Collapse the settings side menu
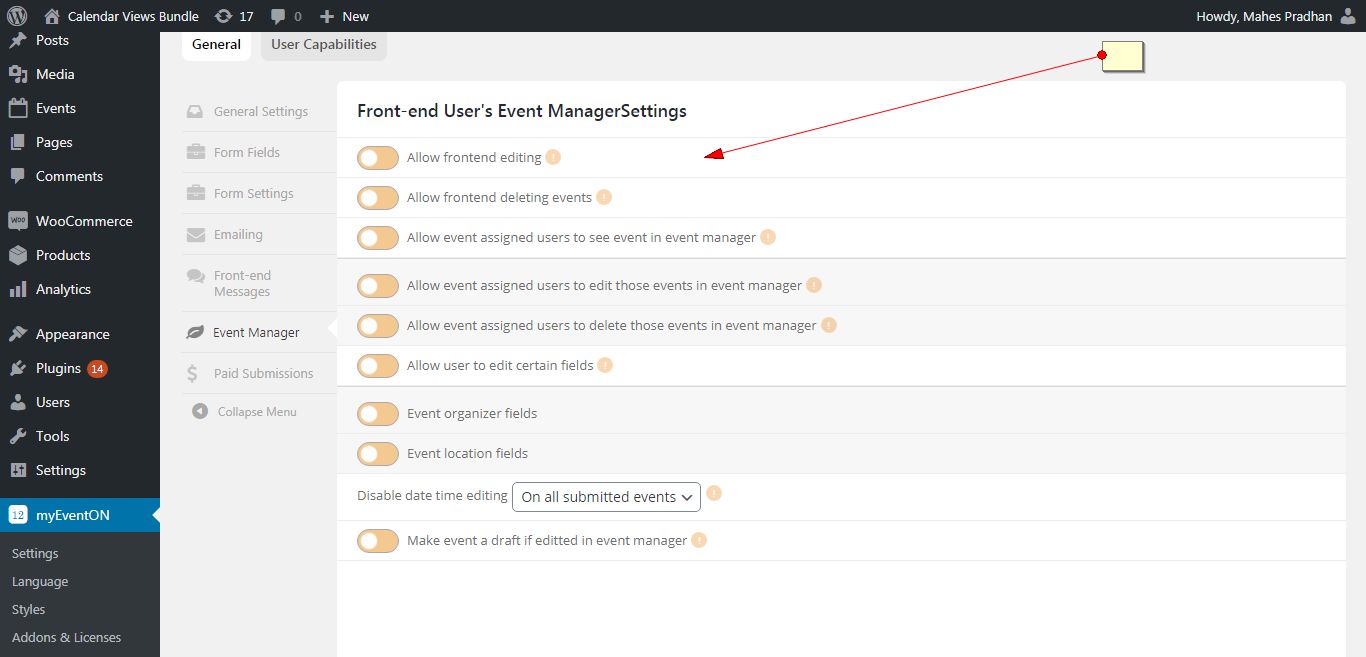This screenshot has width=1366, height=657. [246, 412]
